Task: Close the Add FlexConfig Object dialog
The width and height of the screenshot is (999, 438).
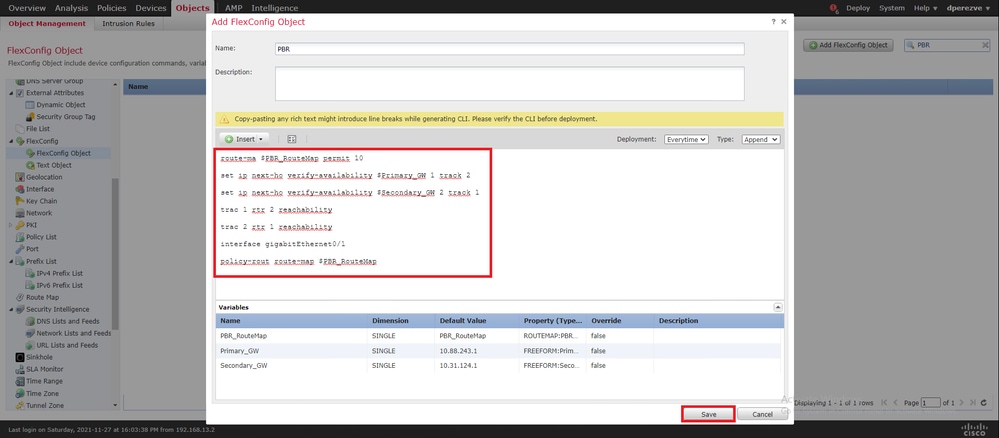Action: click(x=784, y=22)
